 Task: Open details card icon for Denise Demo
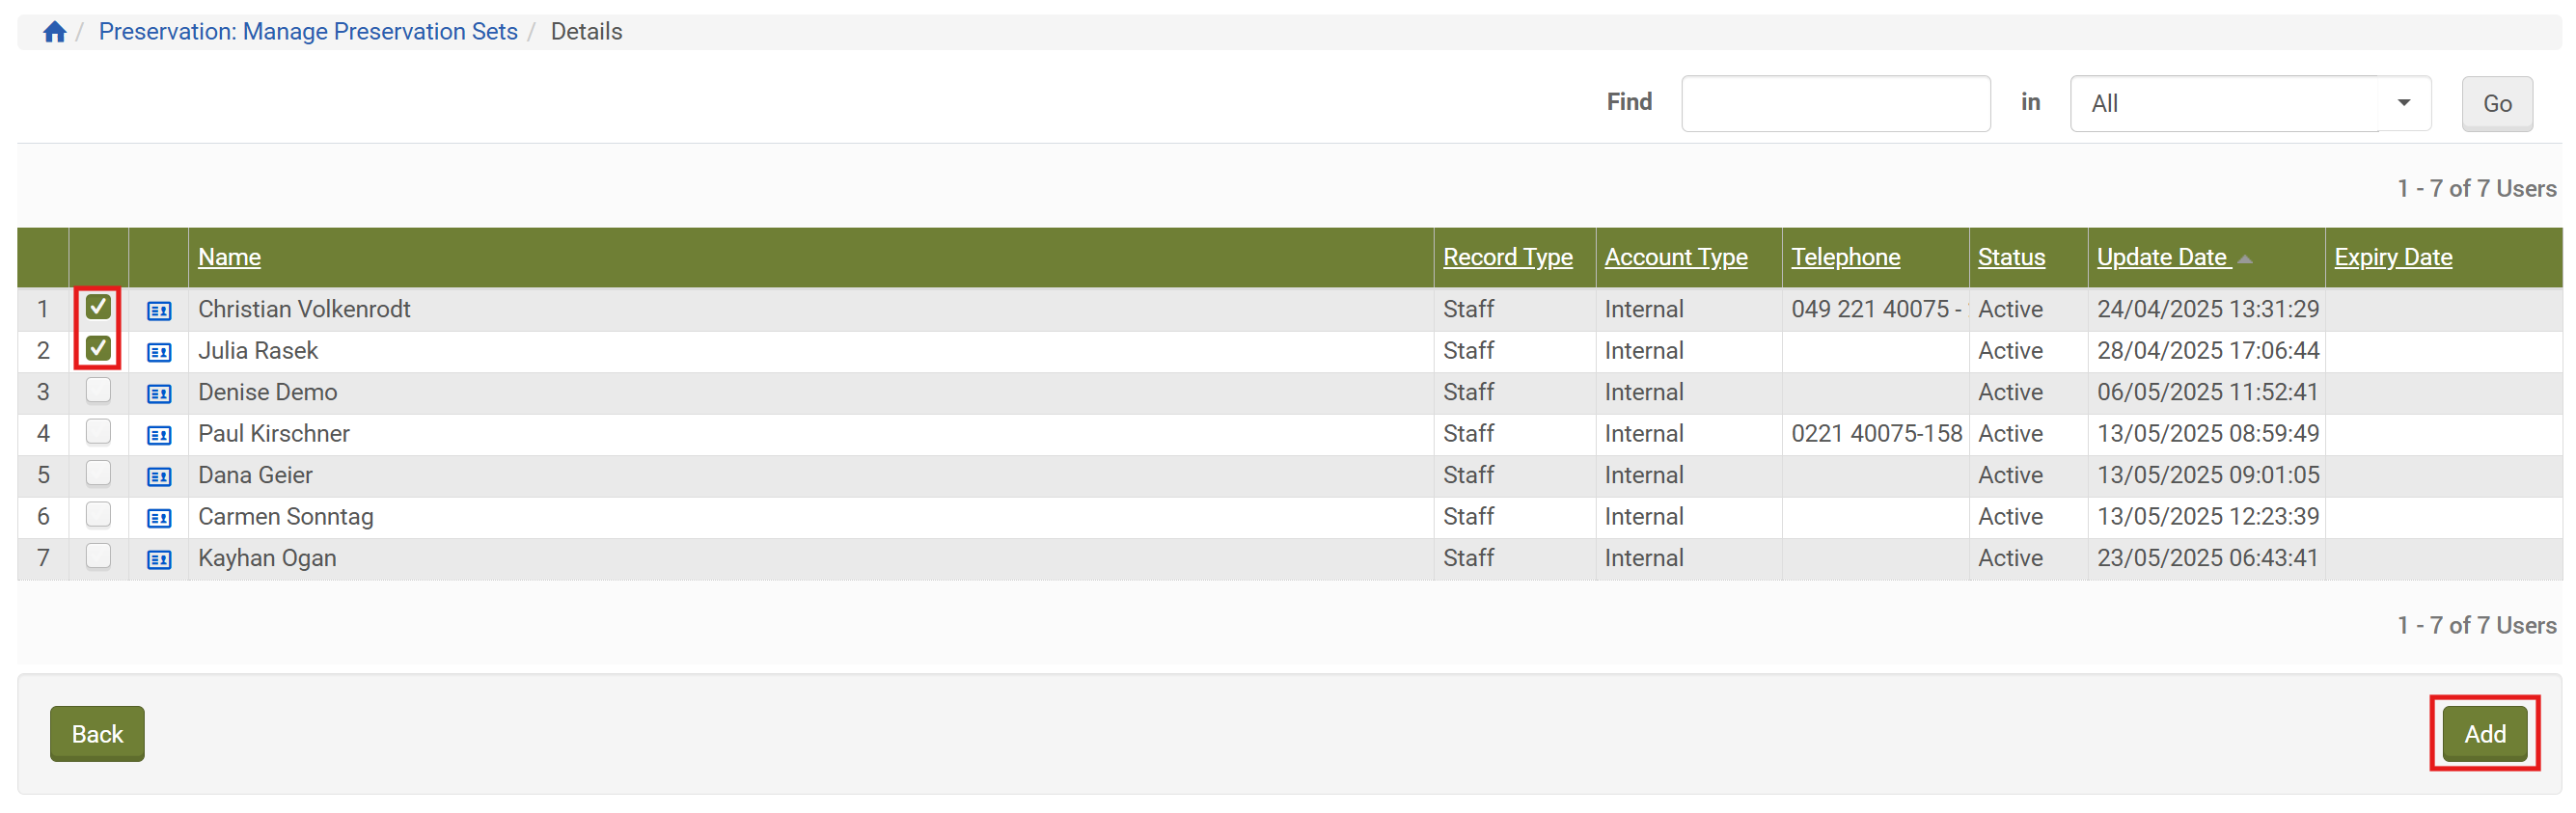[x=159, y=394]
